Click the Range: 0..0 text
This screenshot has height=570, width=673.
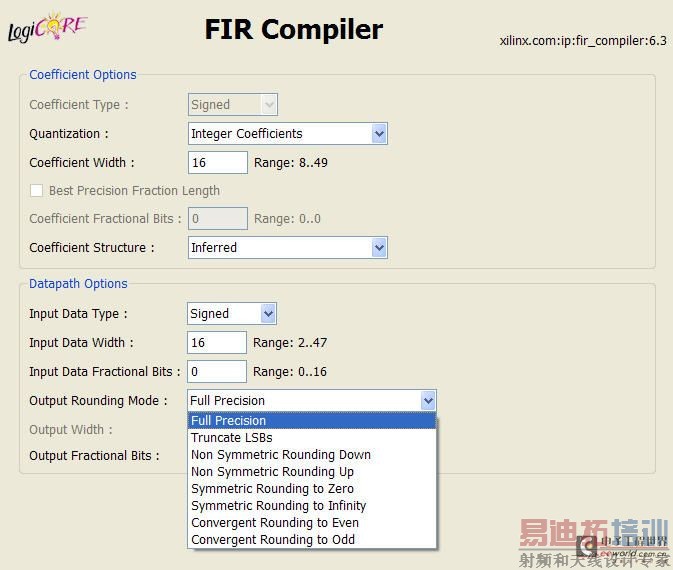(x=287, y=218)
